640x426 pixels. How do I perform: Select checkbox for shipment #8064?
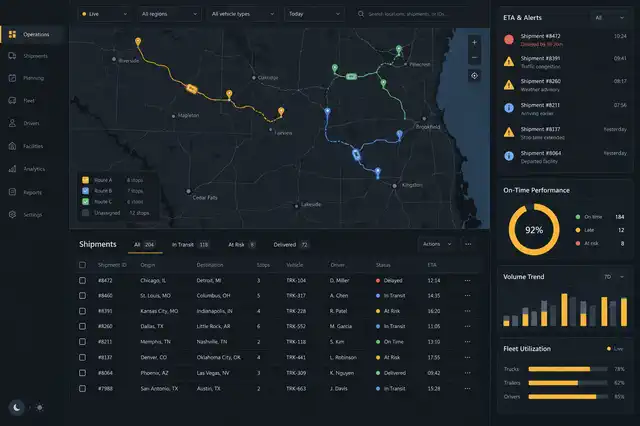(82, 373)
